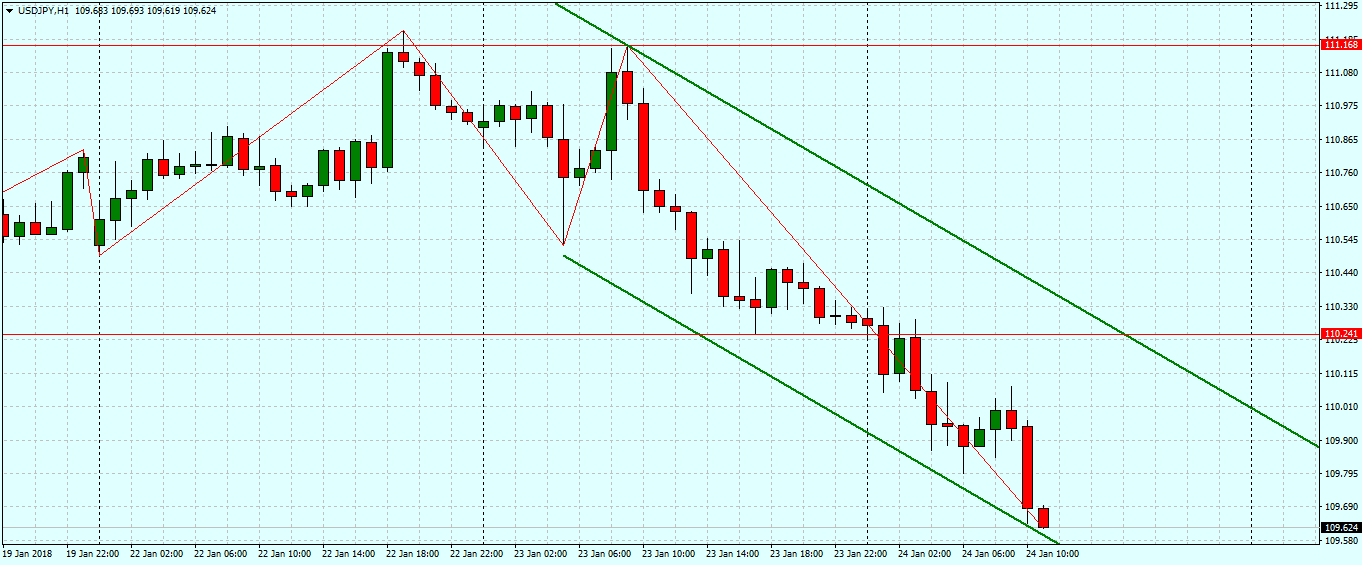Click the tall green candle before 22 Jan 18:00
The width and height of the screenshot is (1362, 565).
click(x=387, y=110)
